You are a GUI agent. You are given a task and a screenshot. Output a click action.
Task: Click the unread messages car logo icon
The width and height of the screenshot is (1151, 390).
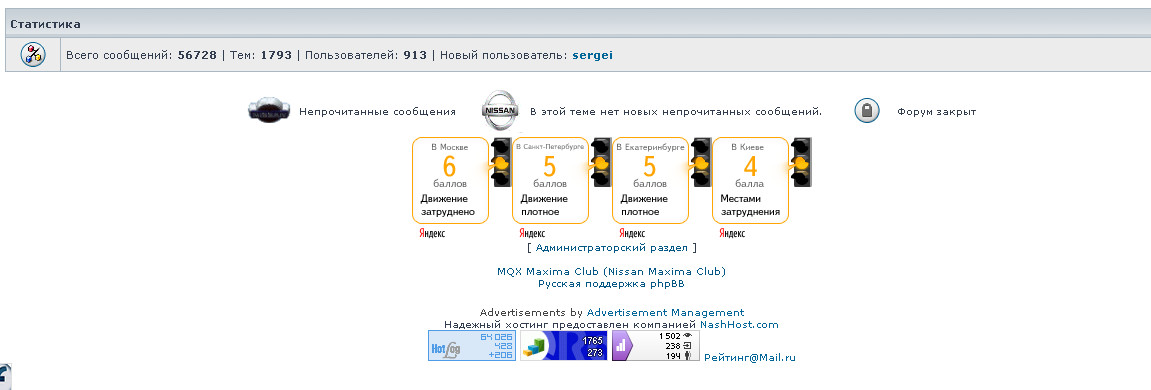pos(269,110)
